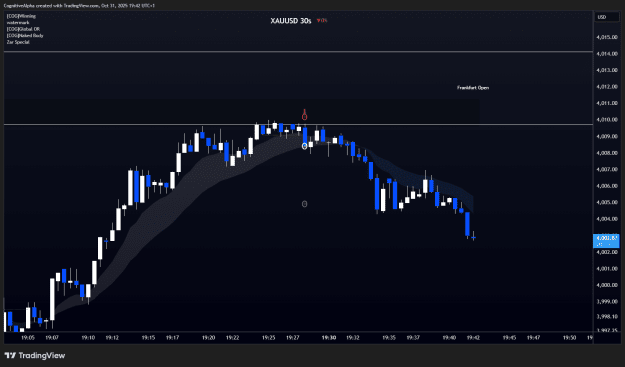
Task: Click the 4,015.00 price axis label
Action: click(607, 37)
